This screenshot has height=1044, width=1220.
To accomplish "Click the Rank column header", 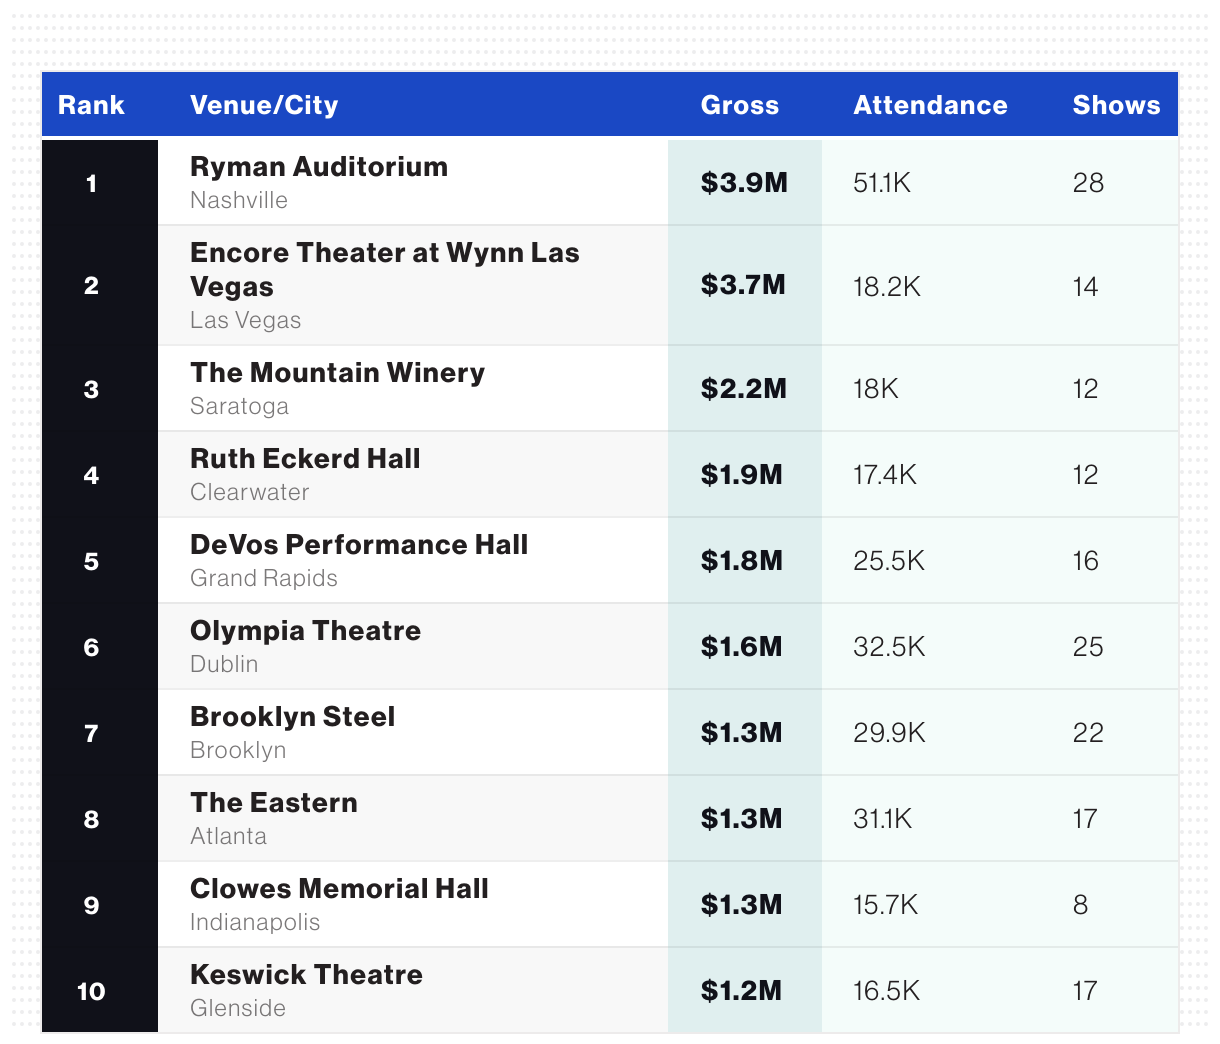I will 91,105.
